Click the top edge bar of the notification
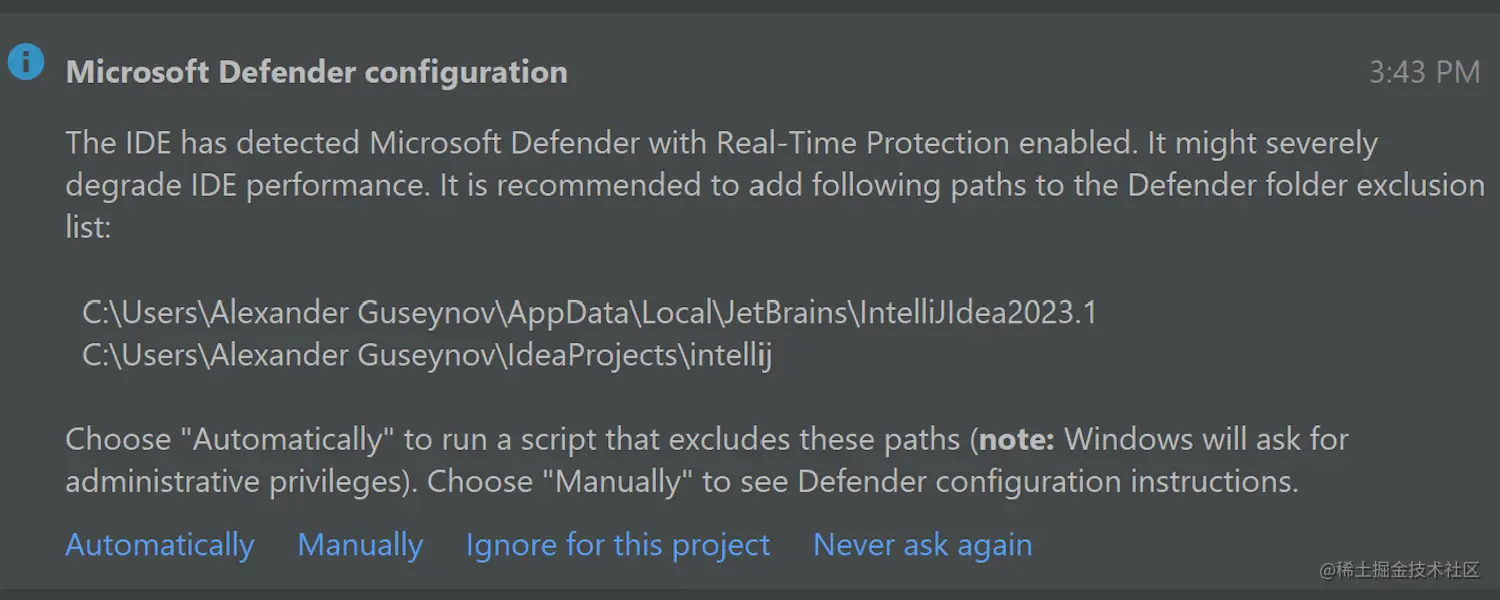 [x=750, y=6]
